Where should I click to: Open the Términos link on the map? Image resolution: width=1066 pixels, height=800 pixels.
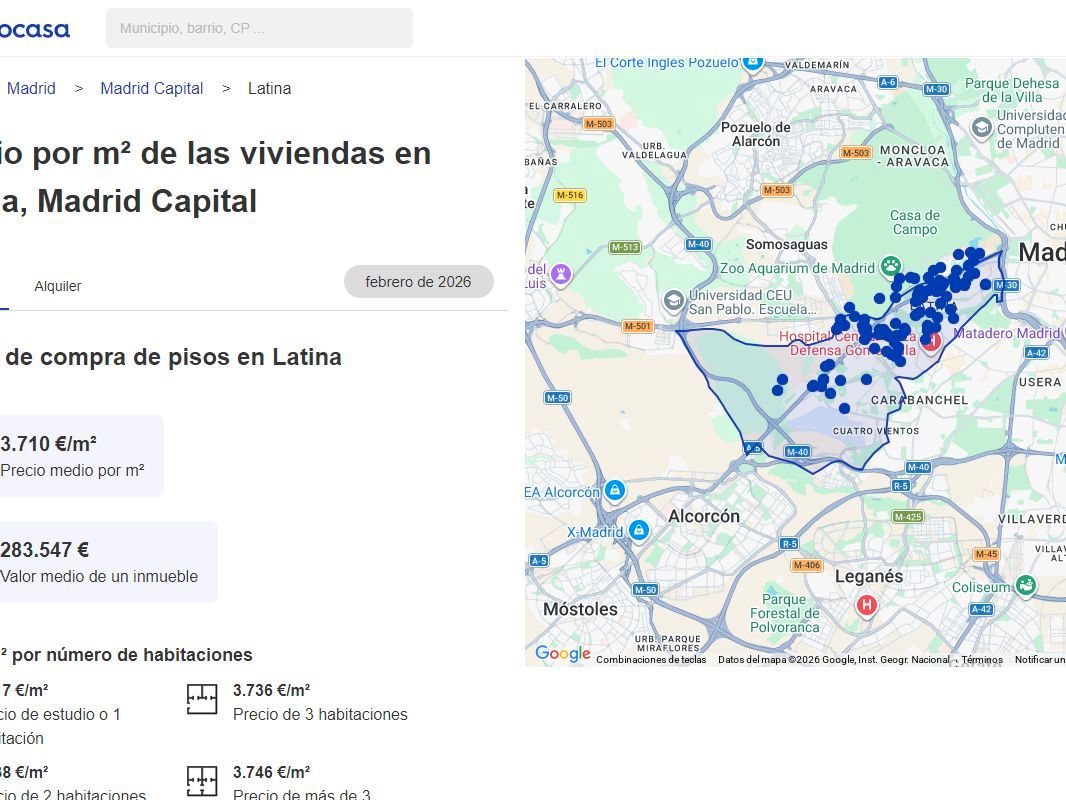[981, 660]
